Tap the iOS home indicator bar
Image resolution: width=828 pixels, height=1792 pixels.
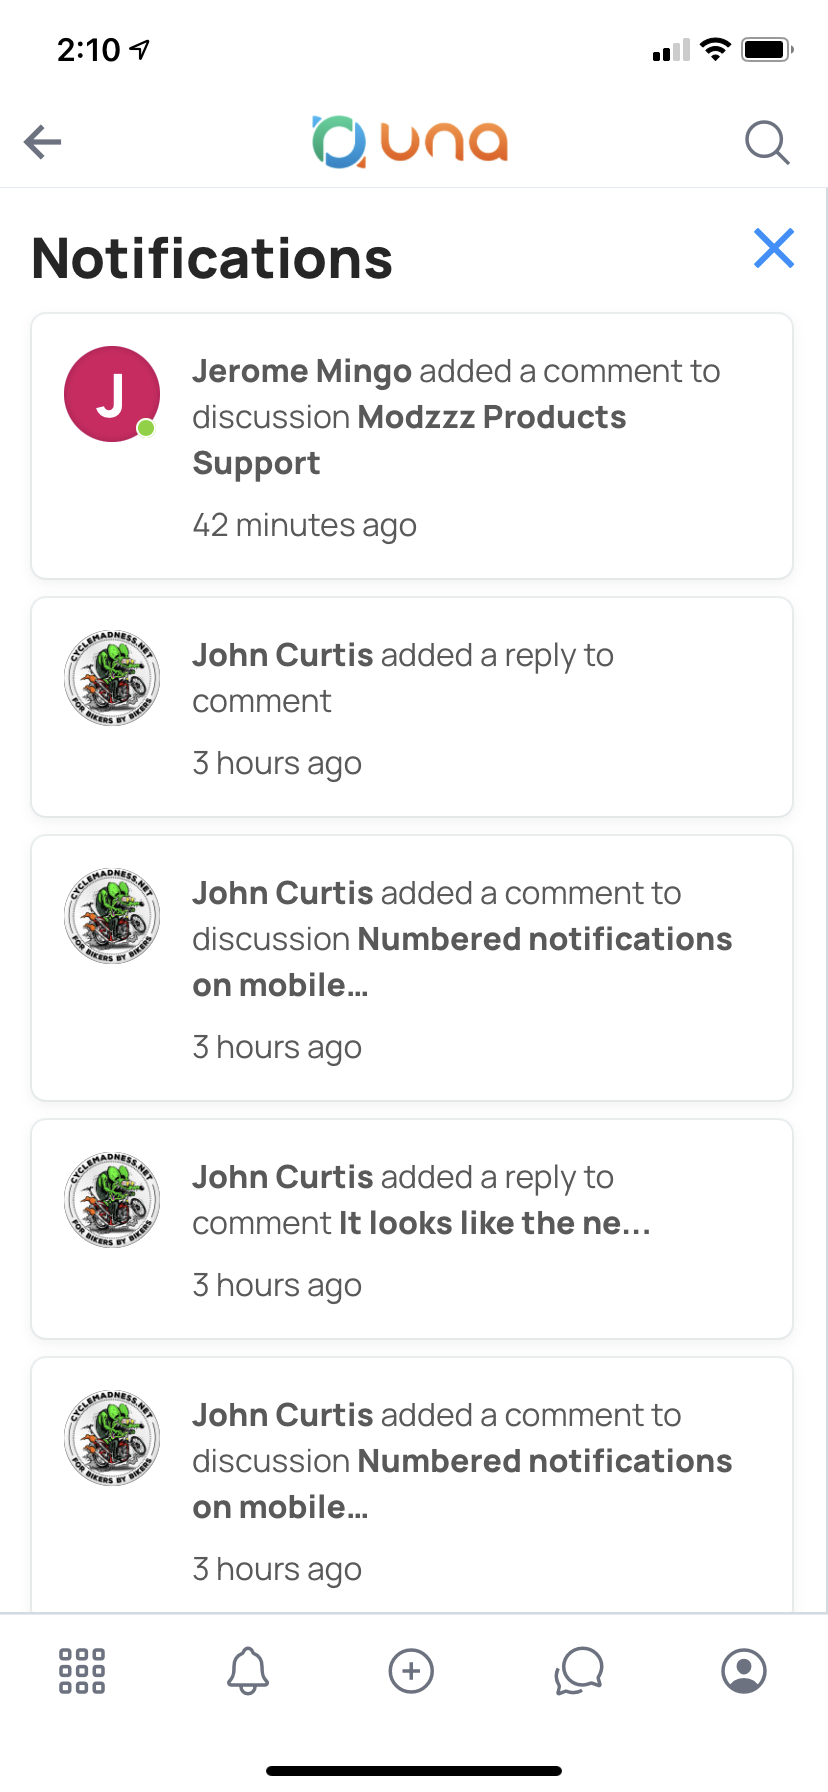pos(414,1770)
